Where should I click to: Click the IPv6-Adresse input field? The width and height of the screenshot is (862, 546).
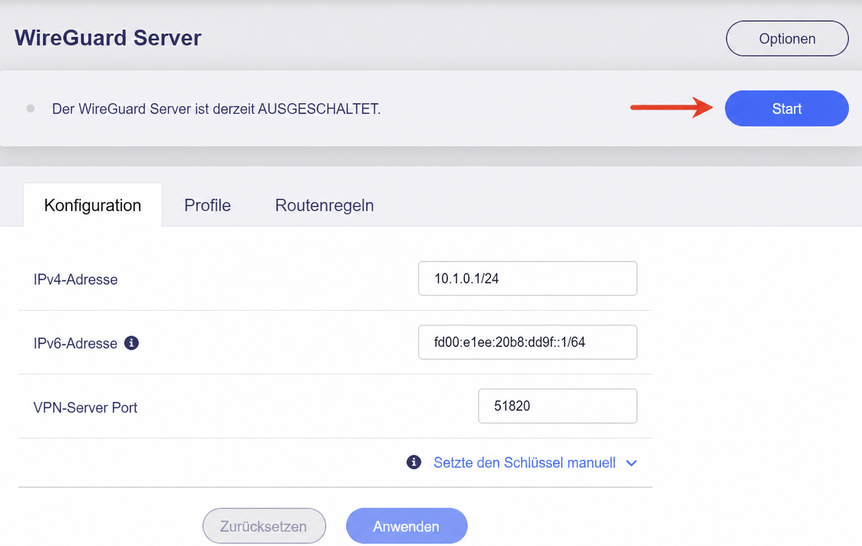click(528, 342)
